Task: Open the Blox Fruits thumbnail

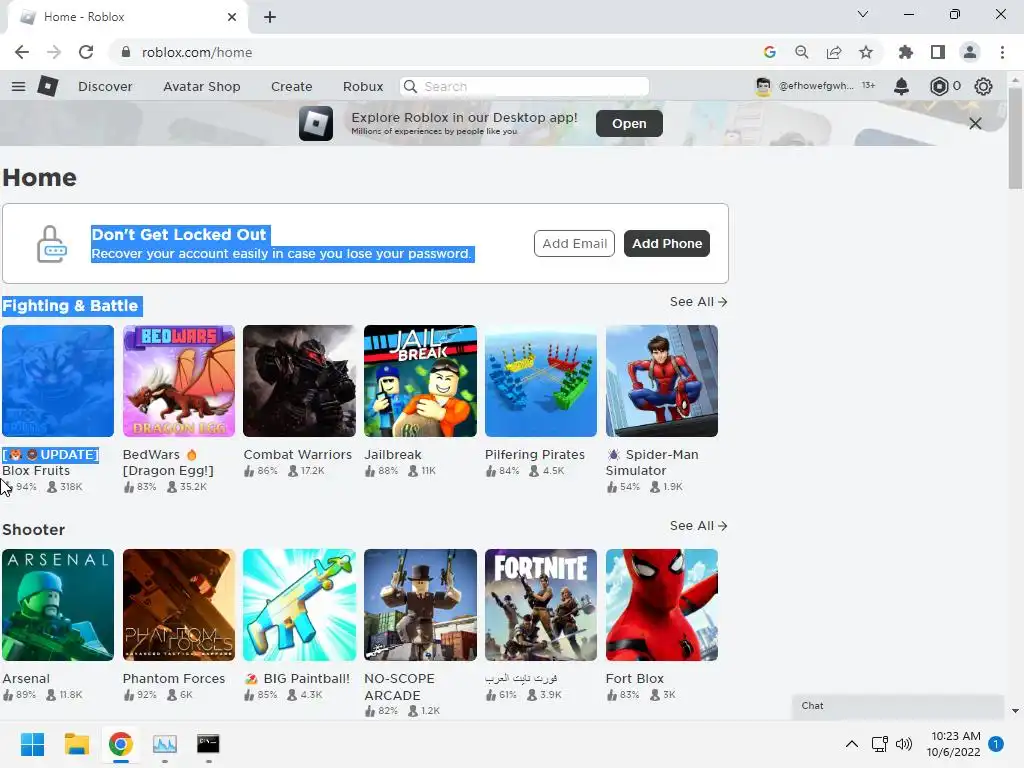Action: (x=58, y=381)
